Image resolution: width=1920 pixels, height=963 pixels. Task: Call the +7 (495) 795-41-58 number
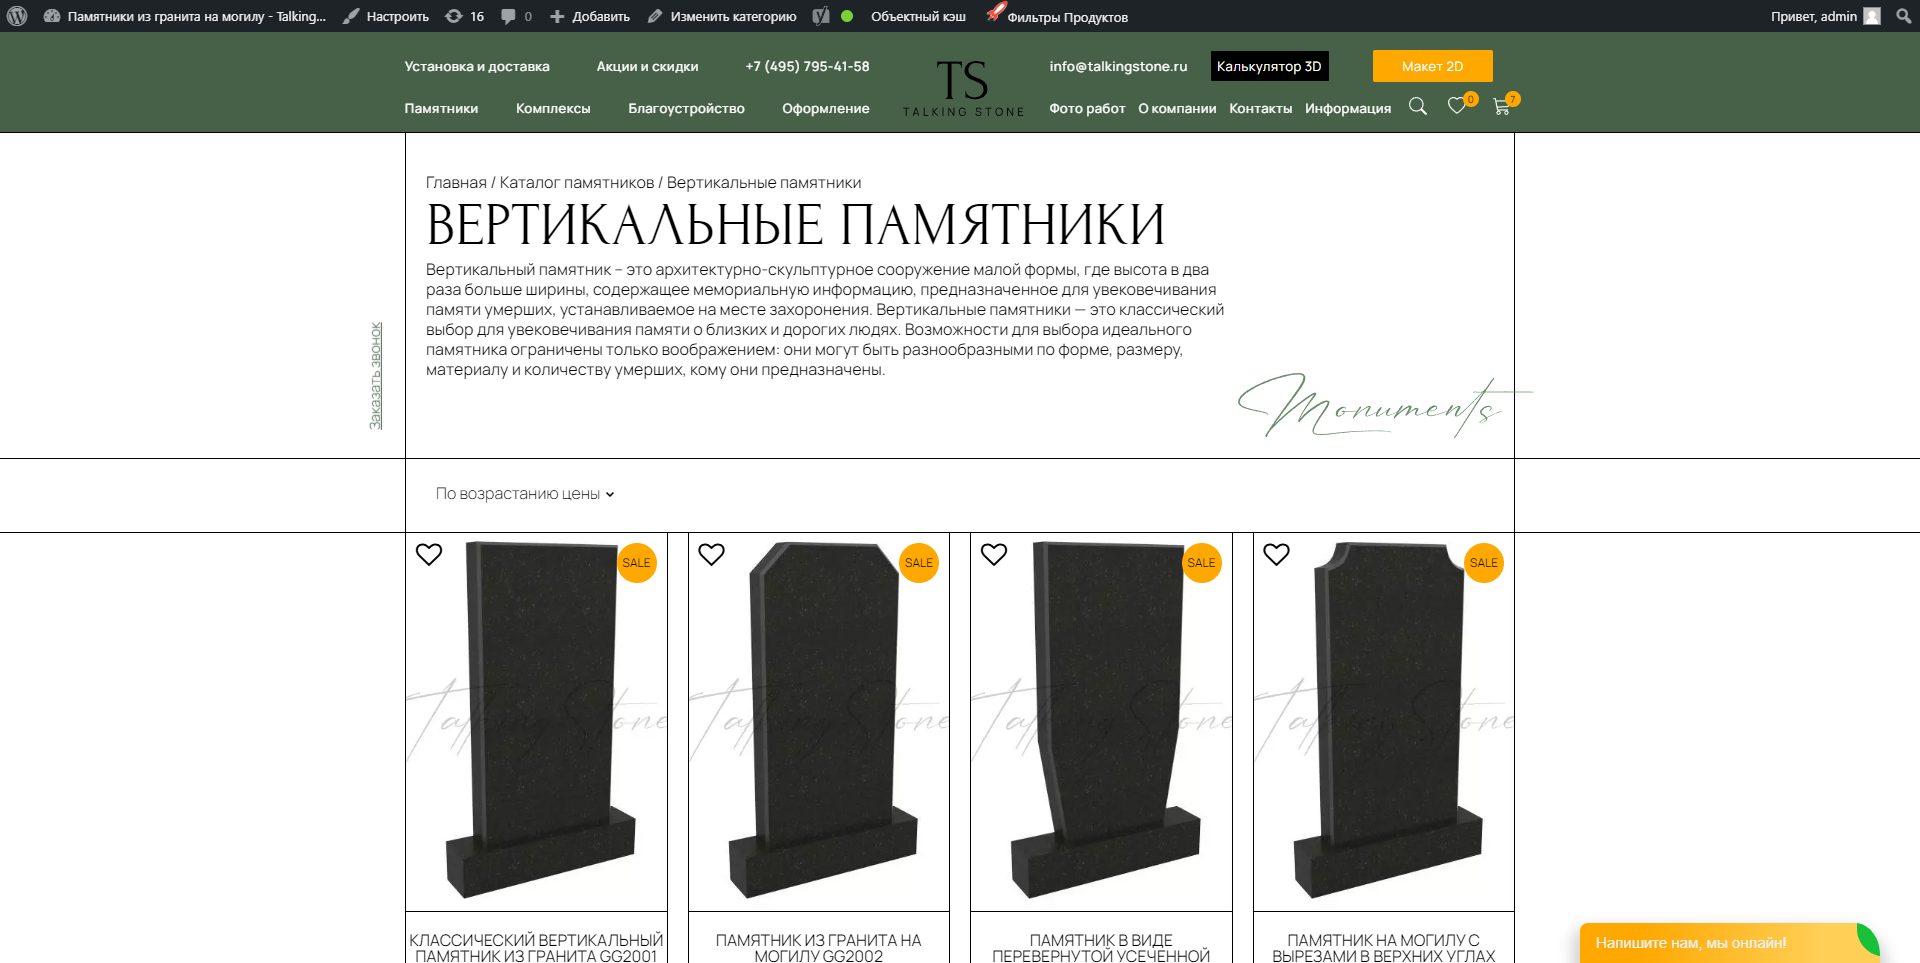(x=807, y=66)
